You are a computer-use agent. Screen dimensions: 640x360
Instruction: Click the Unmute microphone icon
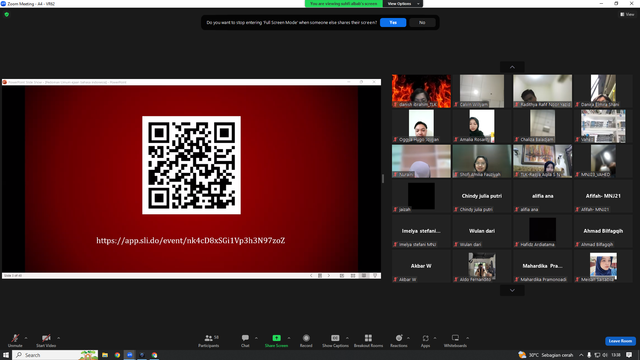click(x=15, y=338)
